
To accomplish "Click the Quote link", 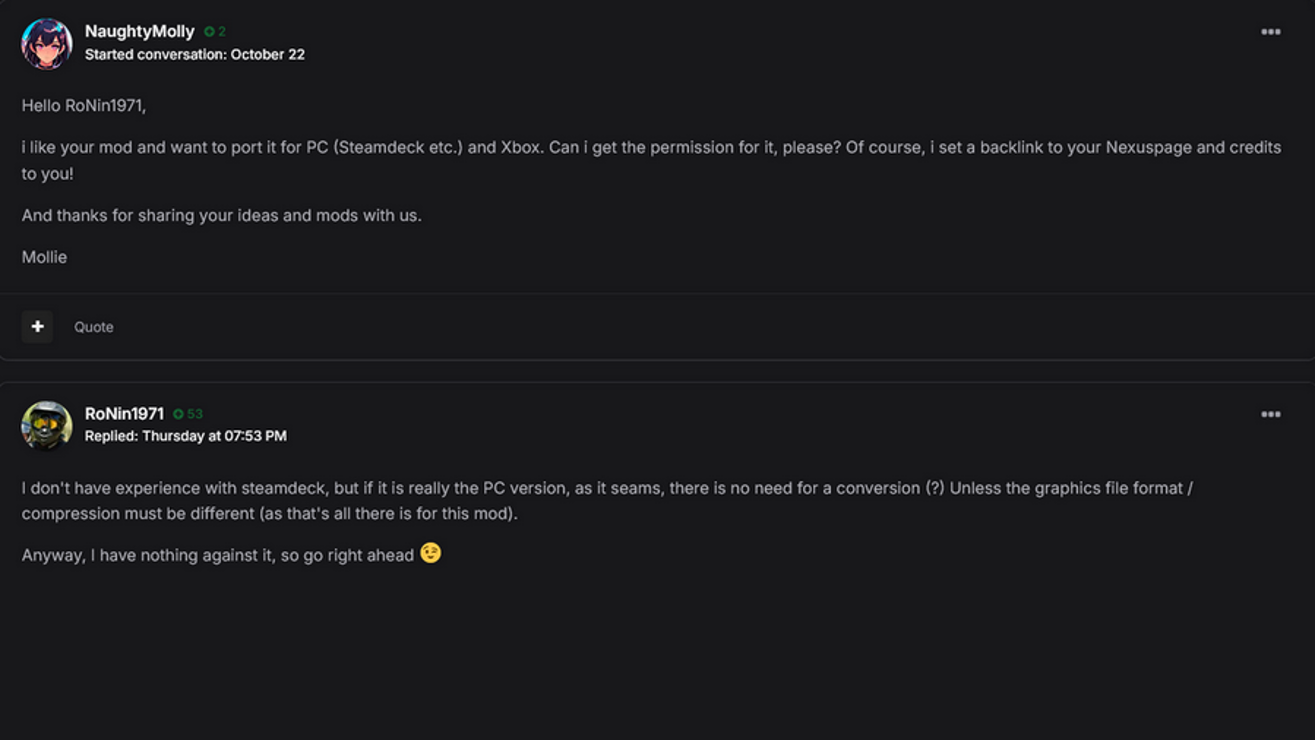I will pyautogui.click(x=93, y=327).
